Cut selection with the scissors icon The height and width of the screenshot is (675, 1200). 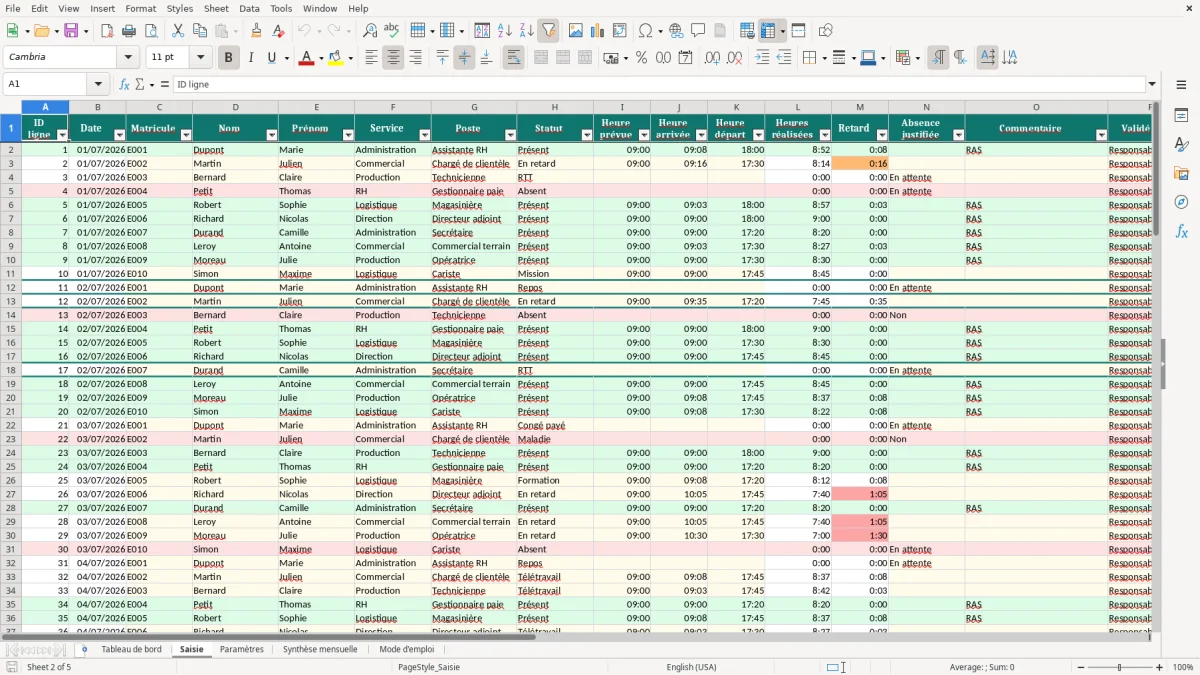(178, 31)
